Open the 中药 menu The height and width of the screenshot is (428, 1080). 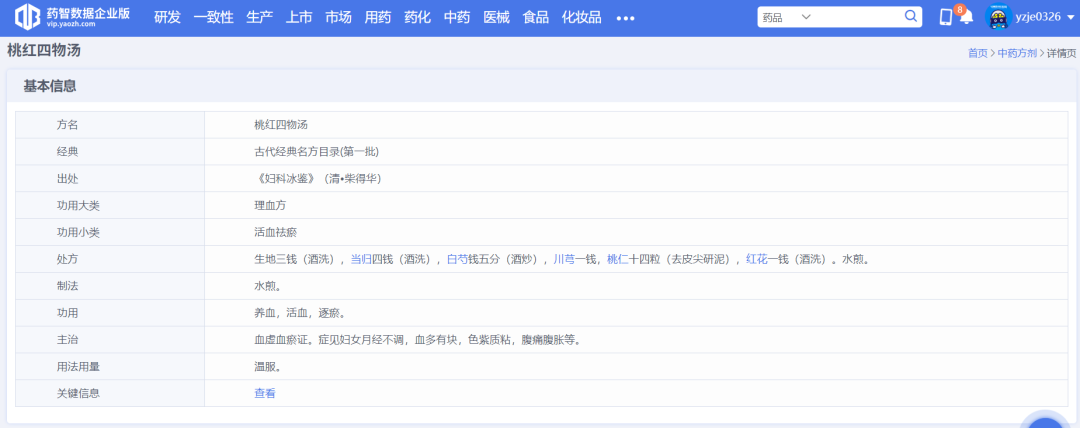[457, 18]
